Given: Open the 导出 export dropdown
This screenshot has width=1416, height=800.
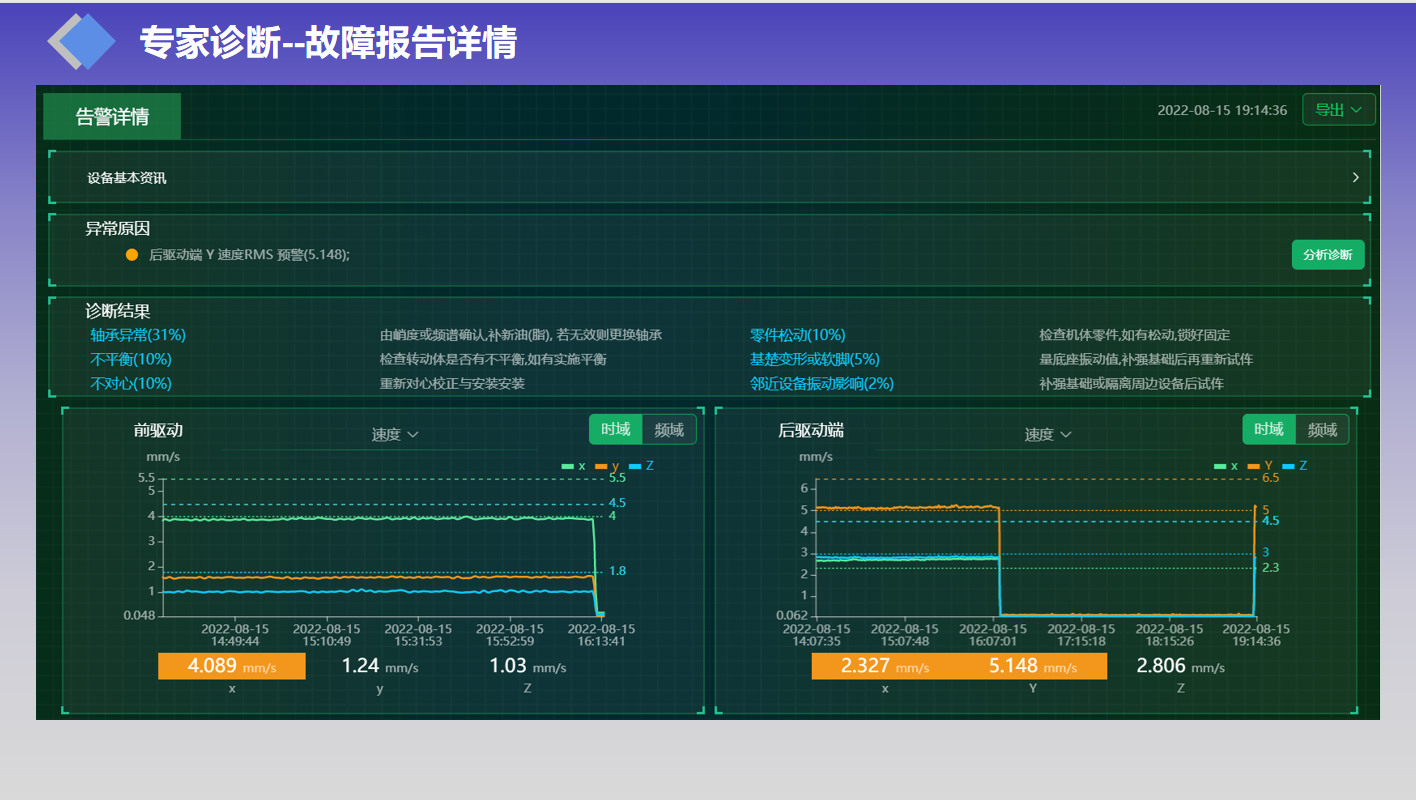Looking at the screenshot, I should pos(1338,110).
